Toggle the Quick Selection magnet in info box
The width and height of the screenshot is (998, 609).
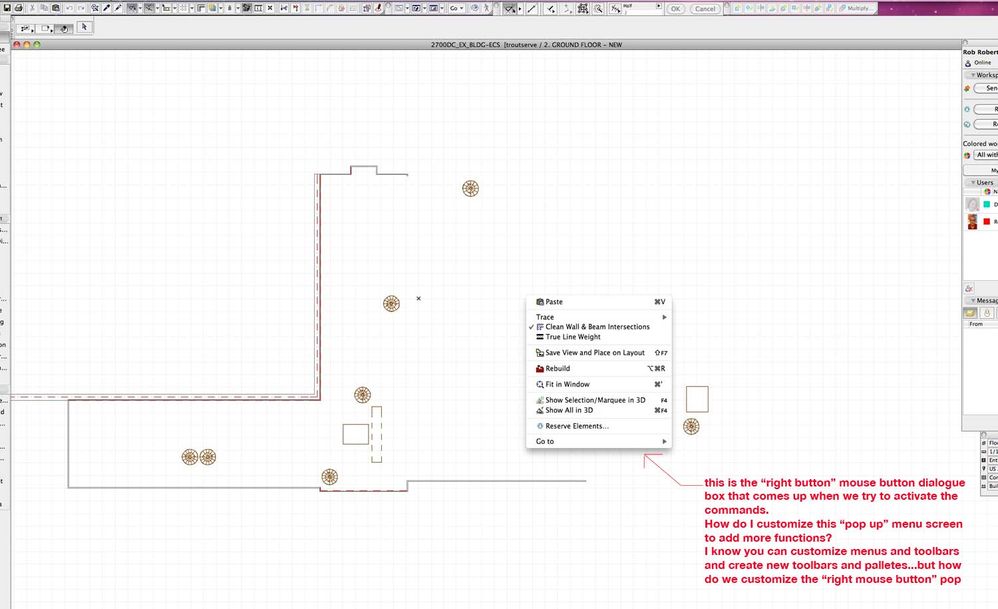64,29
